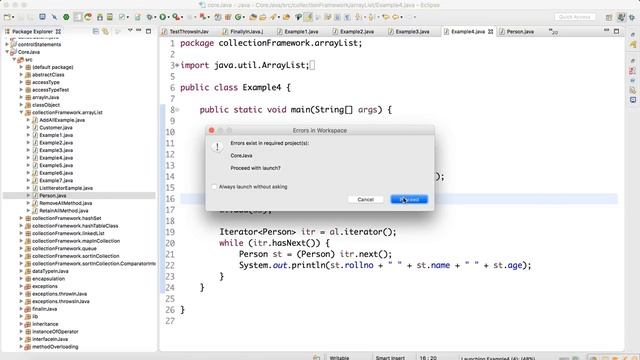
Task: Click the Open Perspective icon
Action: [x=609, y=17]
